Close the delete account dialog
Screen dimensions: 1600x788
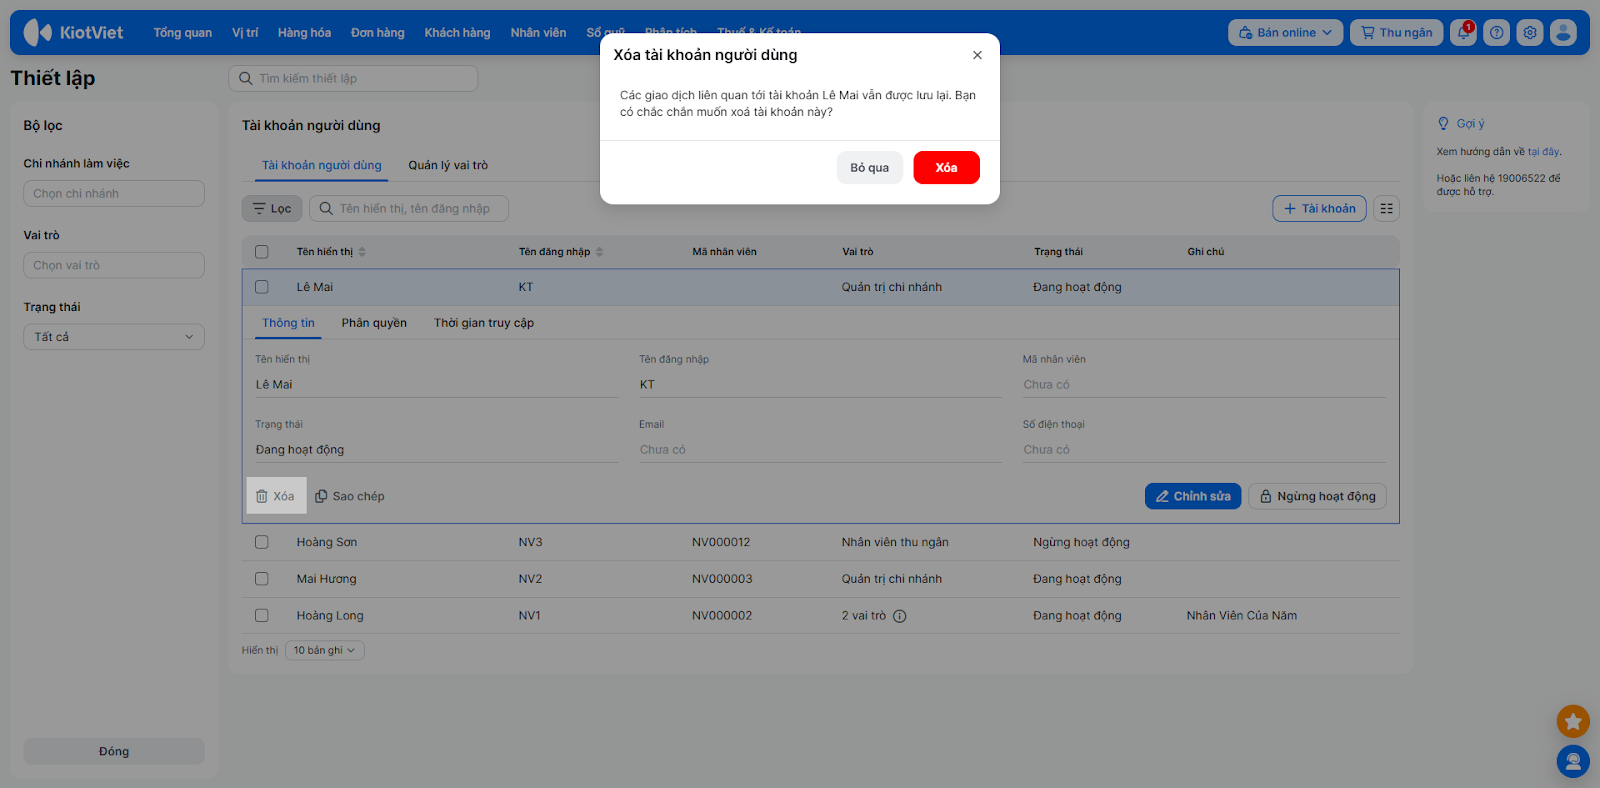(x=977, y=56)
